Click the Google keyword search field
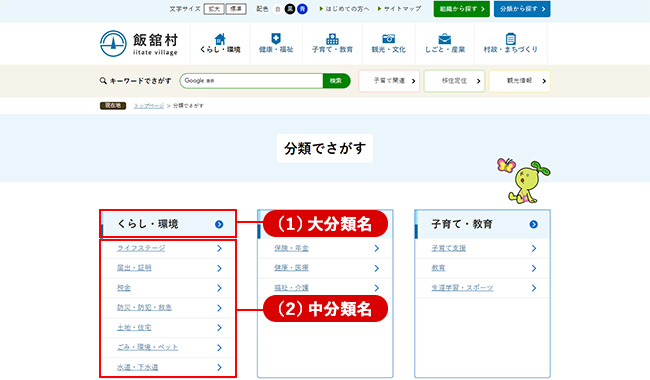 [252, 81]
